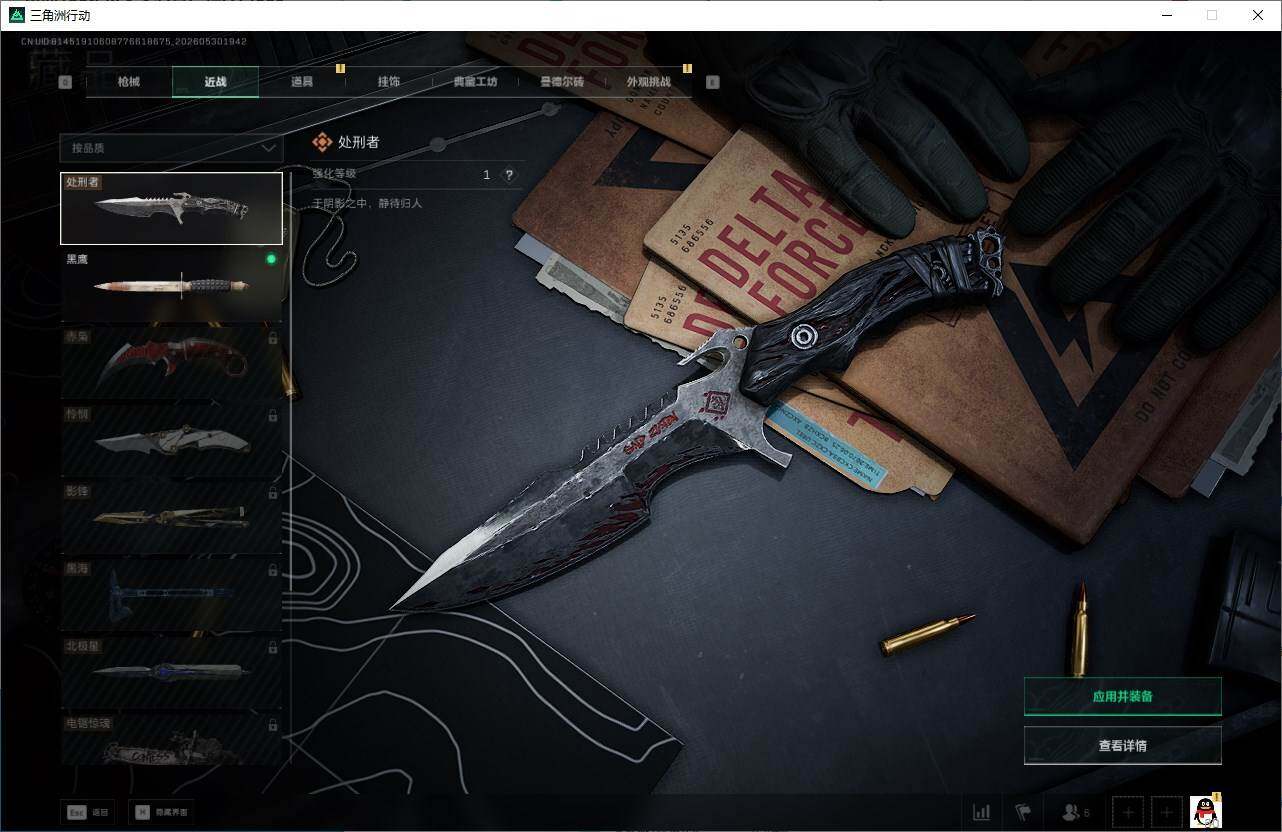Click the Esc 返回 button
This screenshot has height=832, width=1282.
(x=87, y=812)
